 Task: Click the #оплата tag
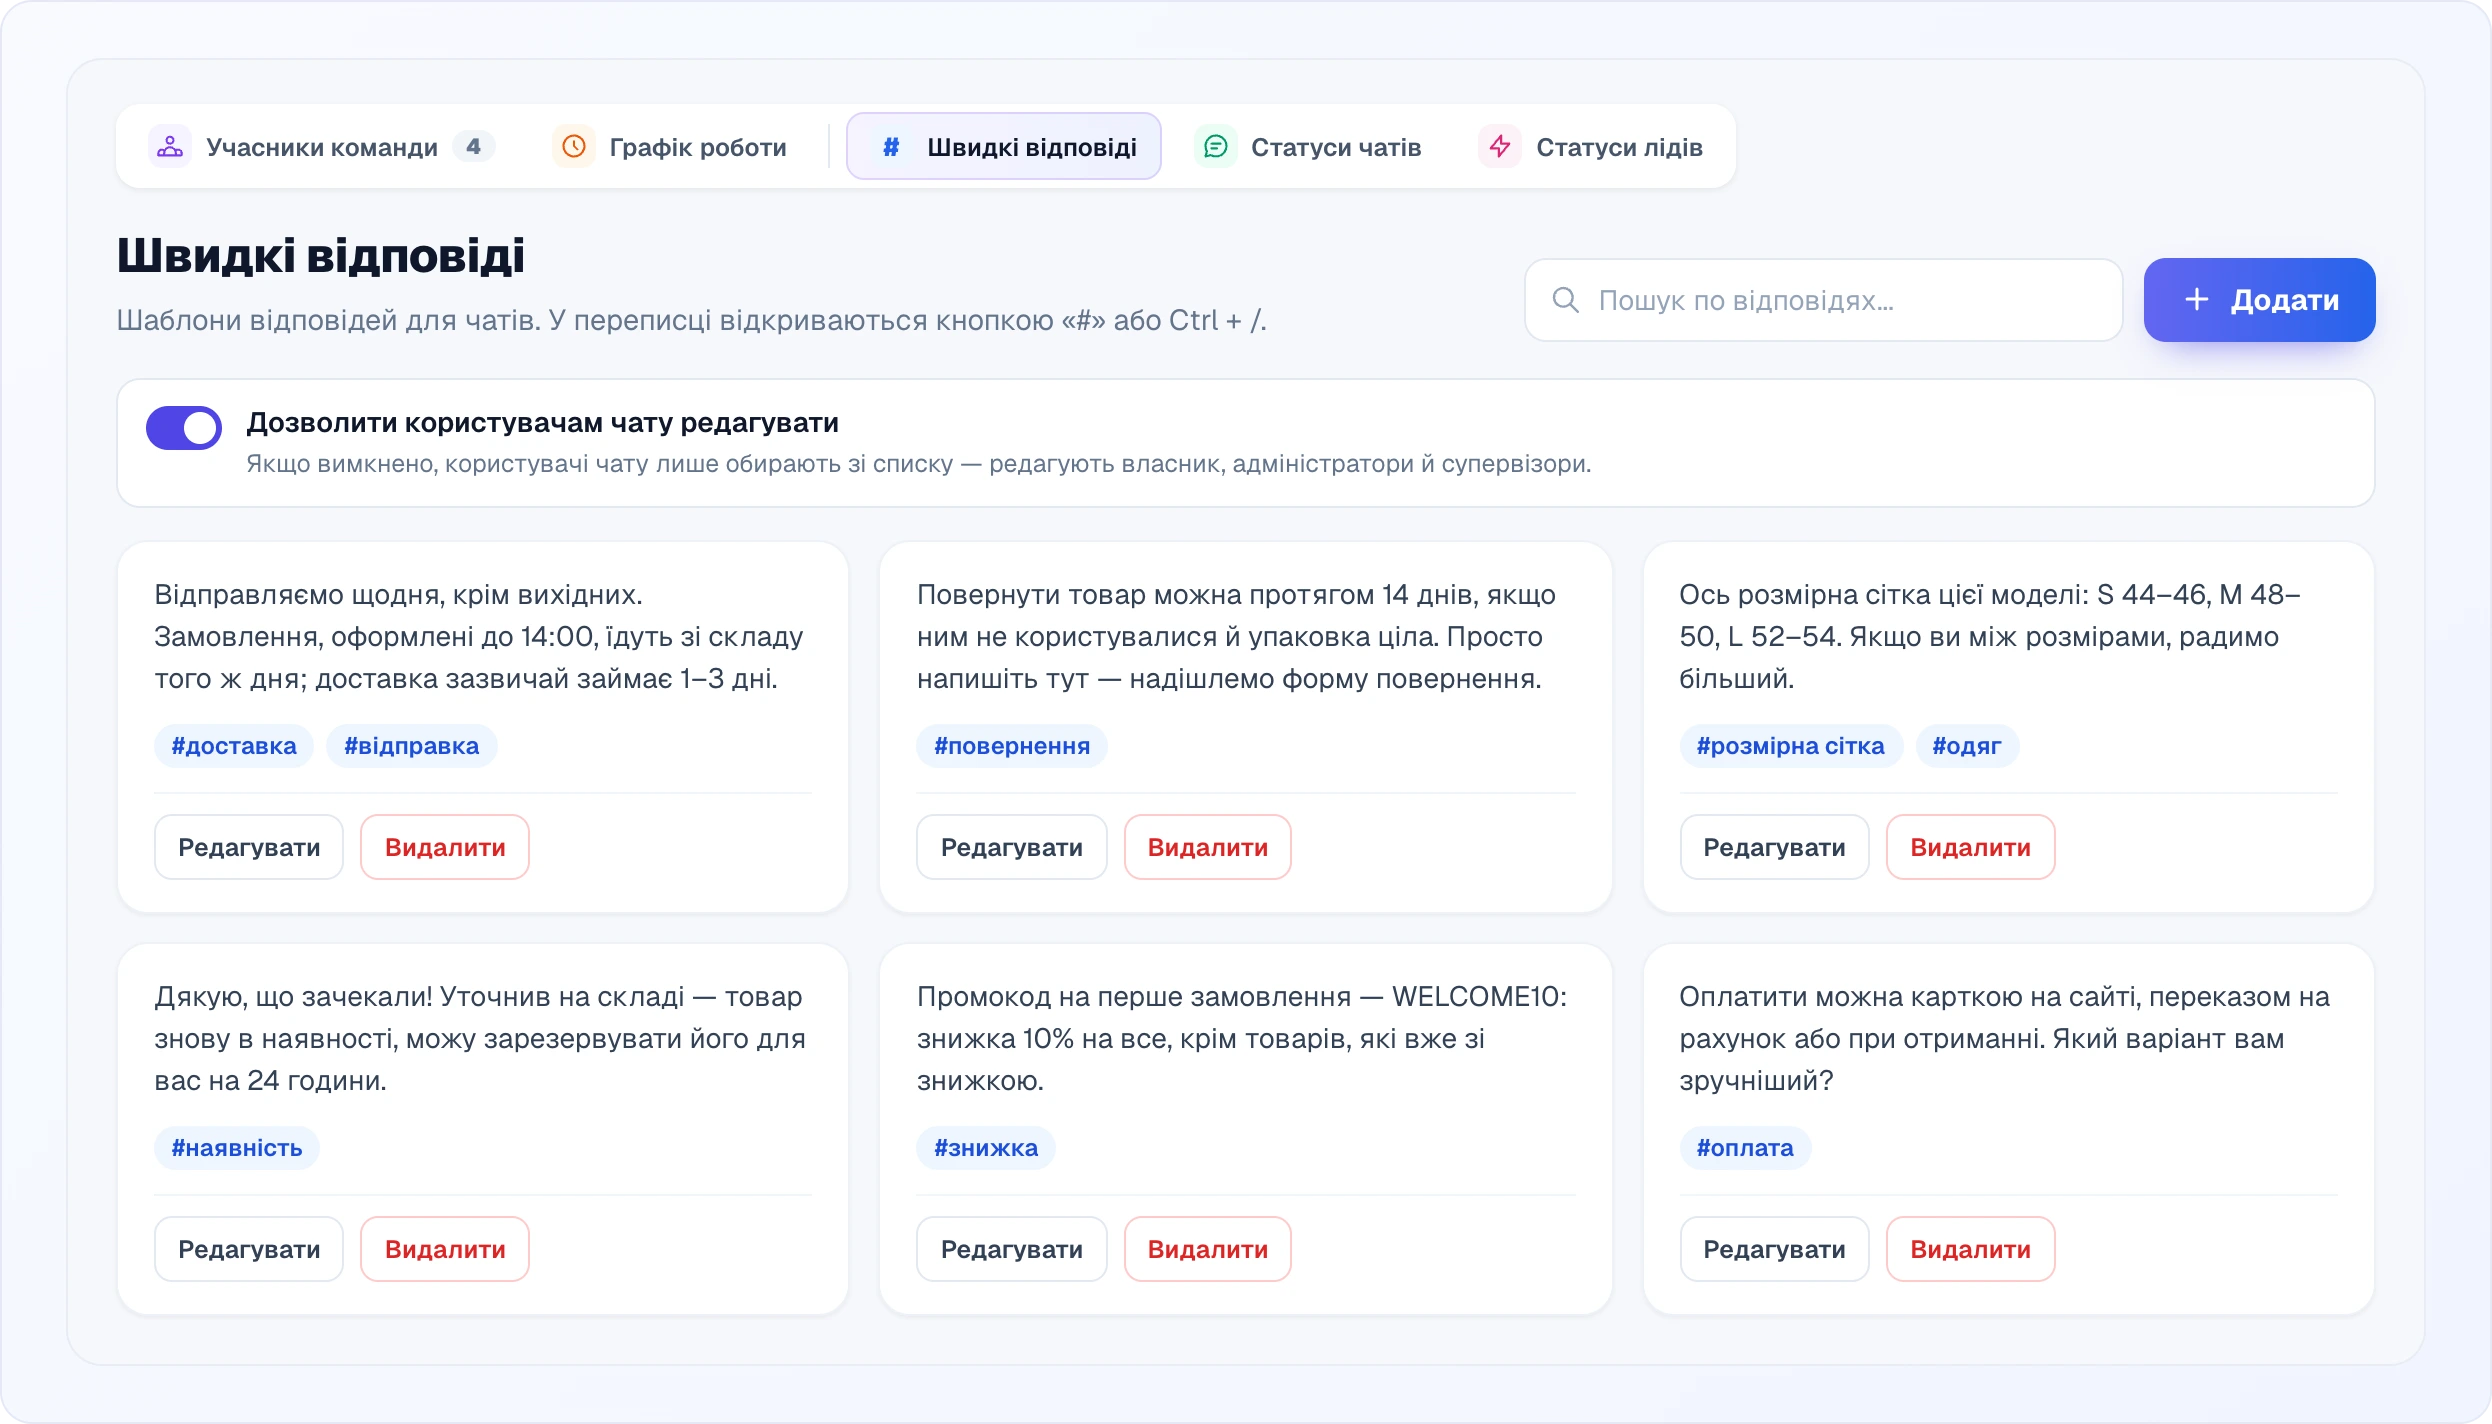click(1745, 1148)
